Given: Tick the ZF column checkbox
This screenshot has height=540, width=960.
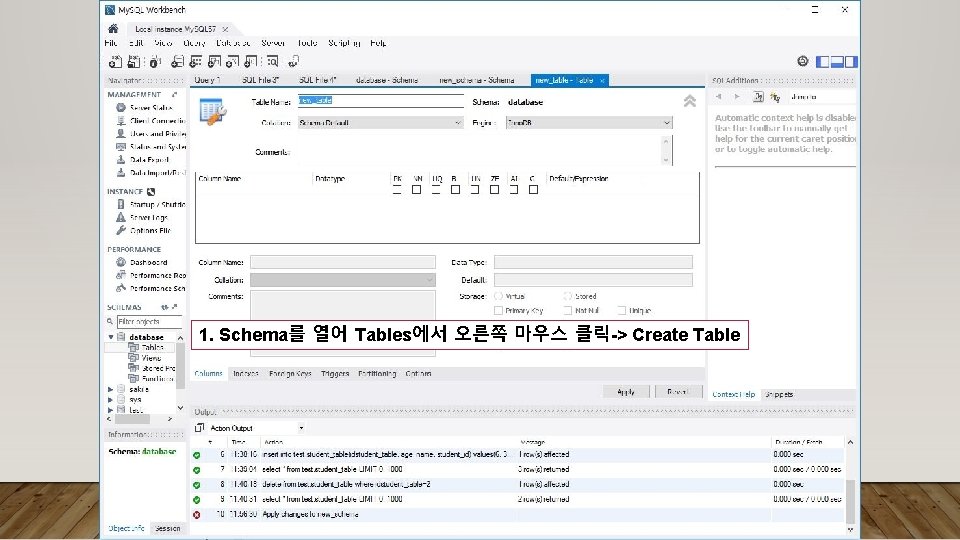Looking at the screenshot, I should tap(494, 190).
